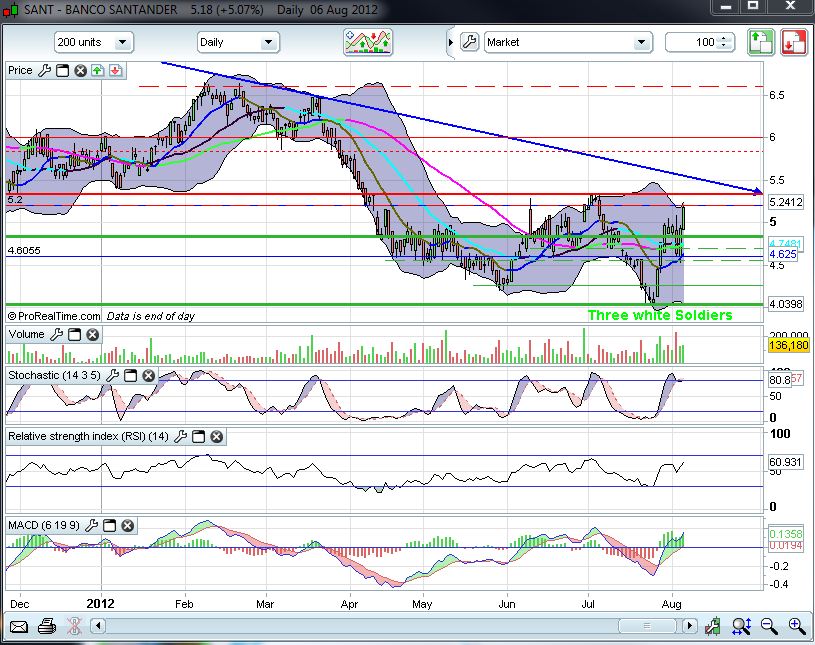Close the Volume panel

click(93, 334)
